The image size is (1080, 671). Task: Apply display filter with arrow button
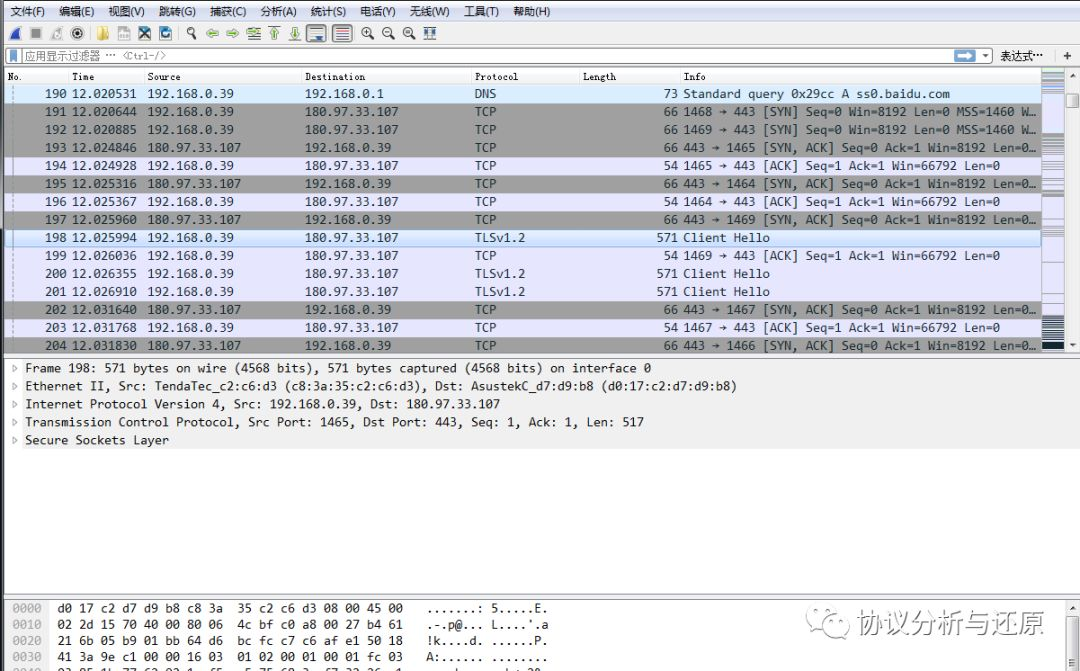[x=964, y=56]
